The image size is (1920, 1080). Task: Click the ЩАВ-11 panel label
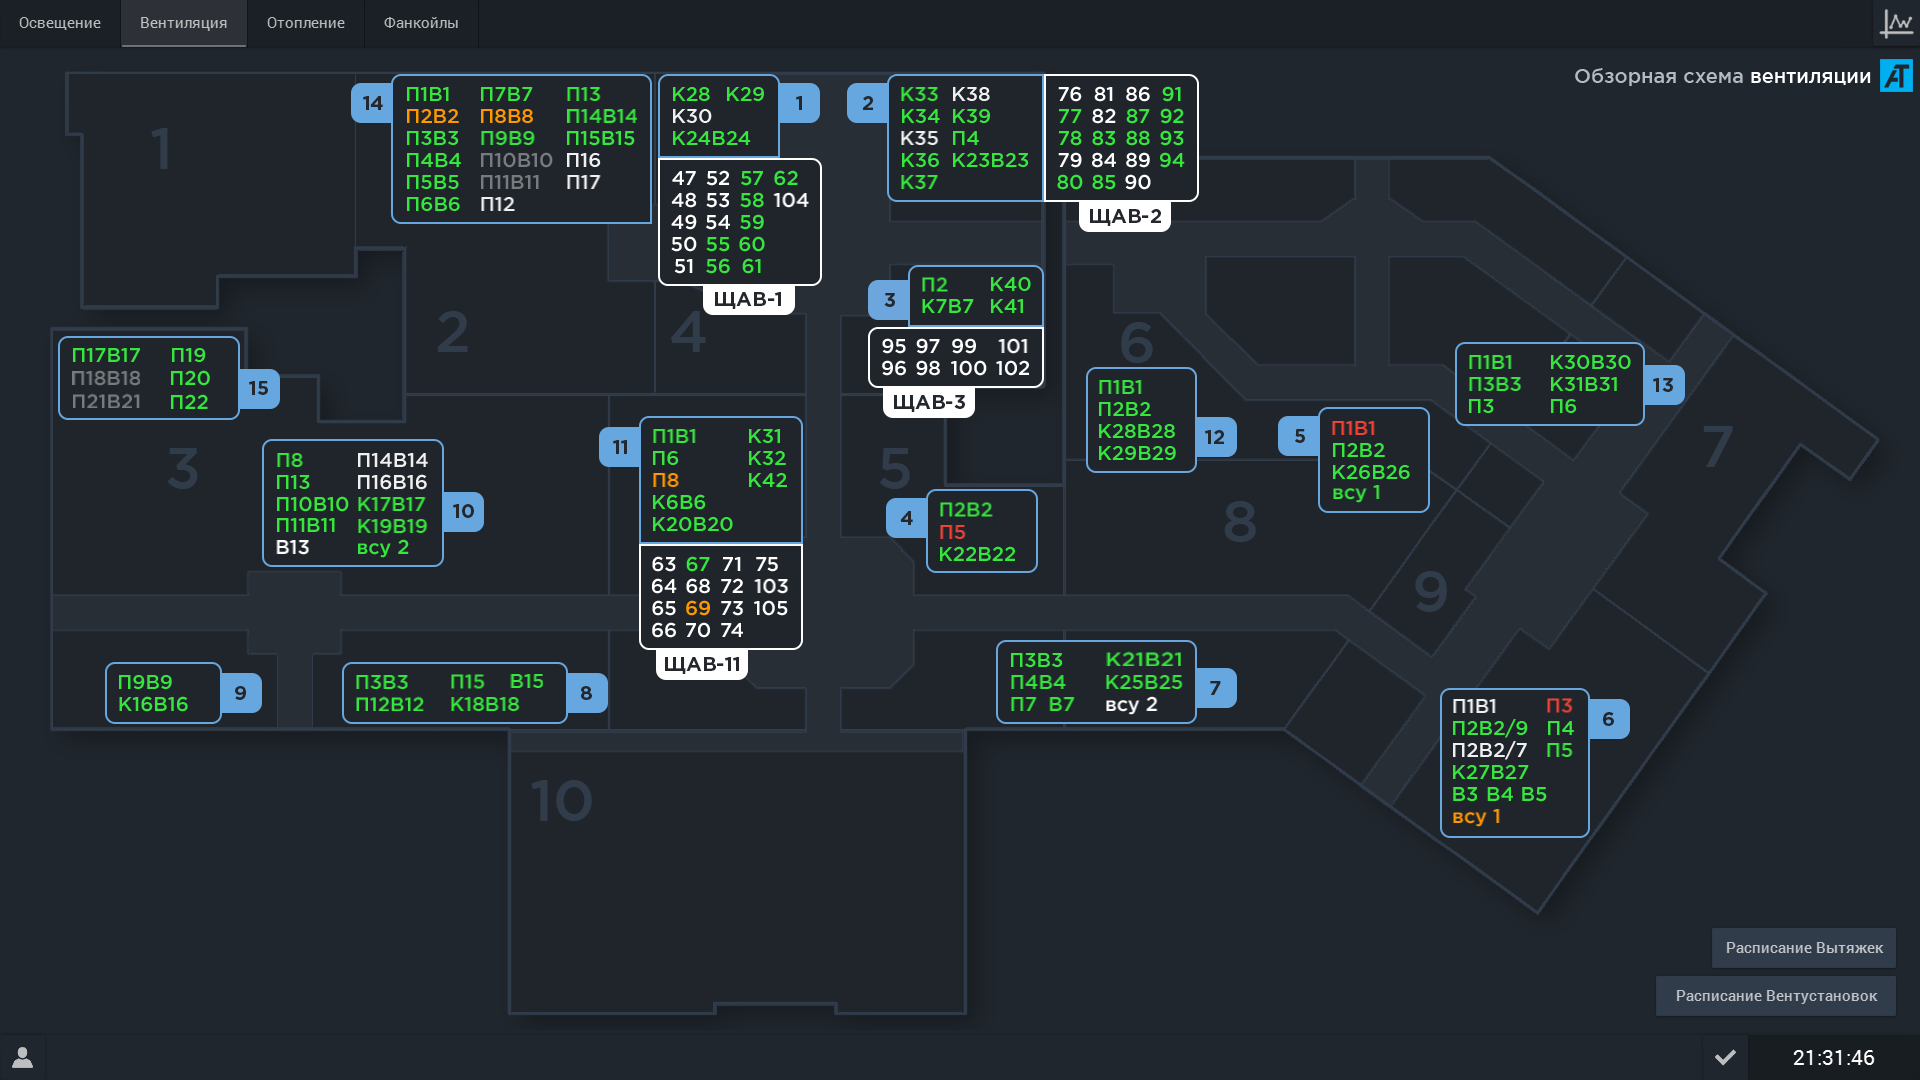(x=702, y=664)
